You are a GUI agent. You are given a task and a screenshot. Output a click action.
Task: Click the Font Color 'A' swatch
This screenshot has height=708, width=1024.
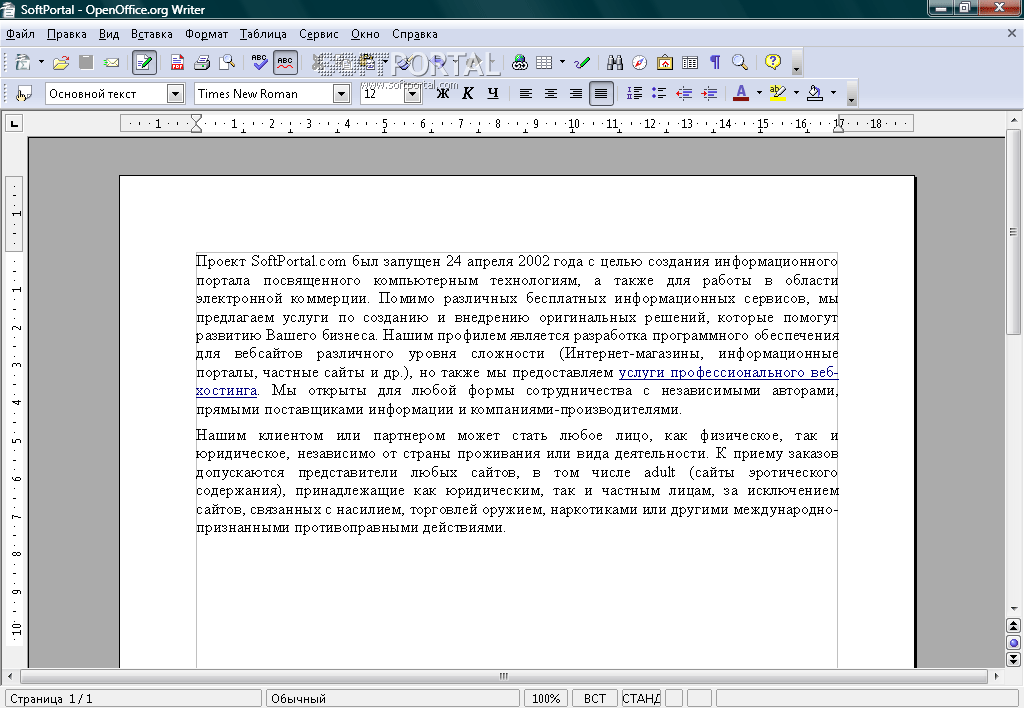(x=741, y=93)
